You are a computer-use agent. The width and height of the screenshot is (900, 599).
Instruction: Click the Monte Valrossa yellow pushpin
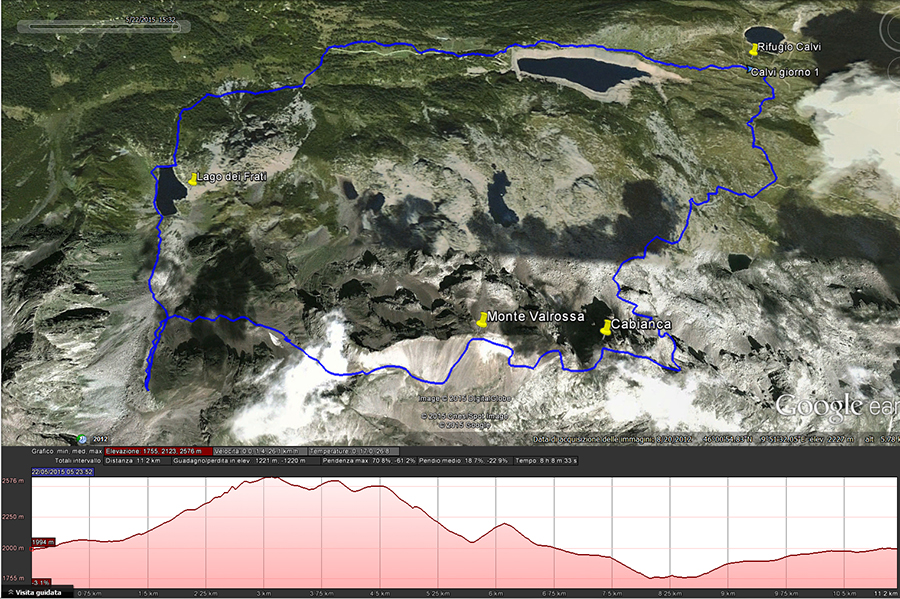click(x=482, y=320)
